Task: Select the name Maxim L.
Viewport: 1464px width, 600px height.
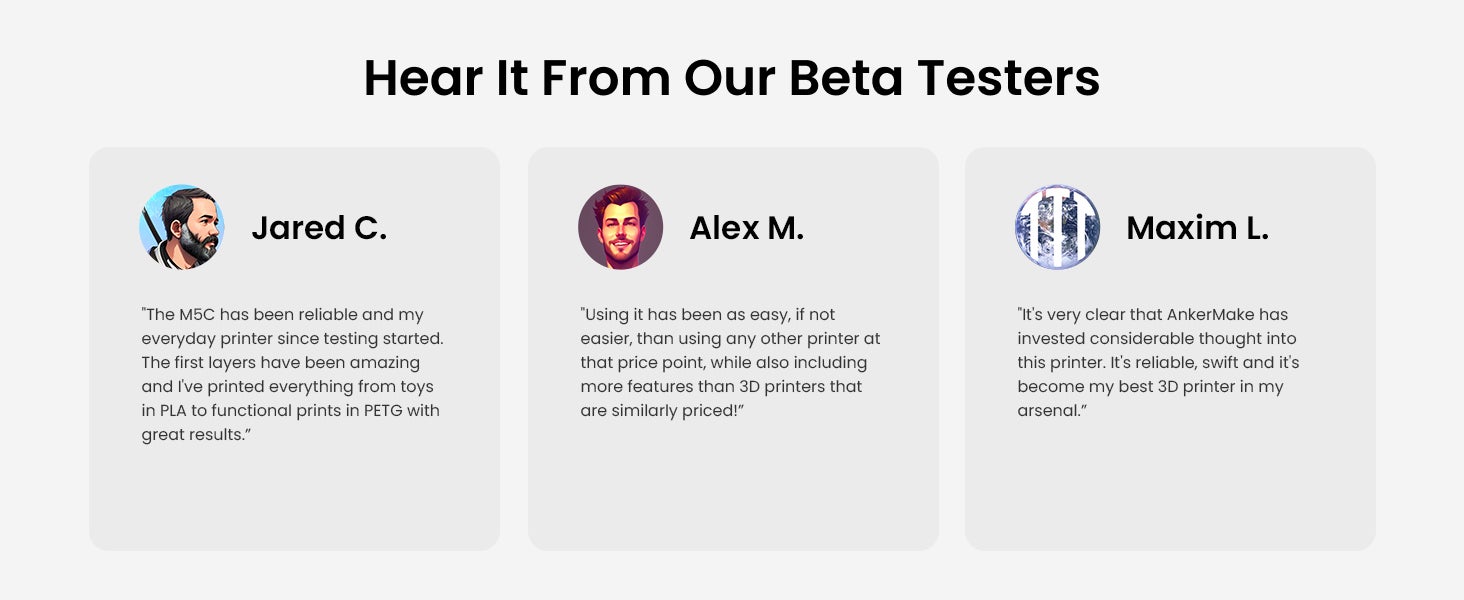Action: [x=1197, y=228]
